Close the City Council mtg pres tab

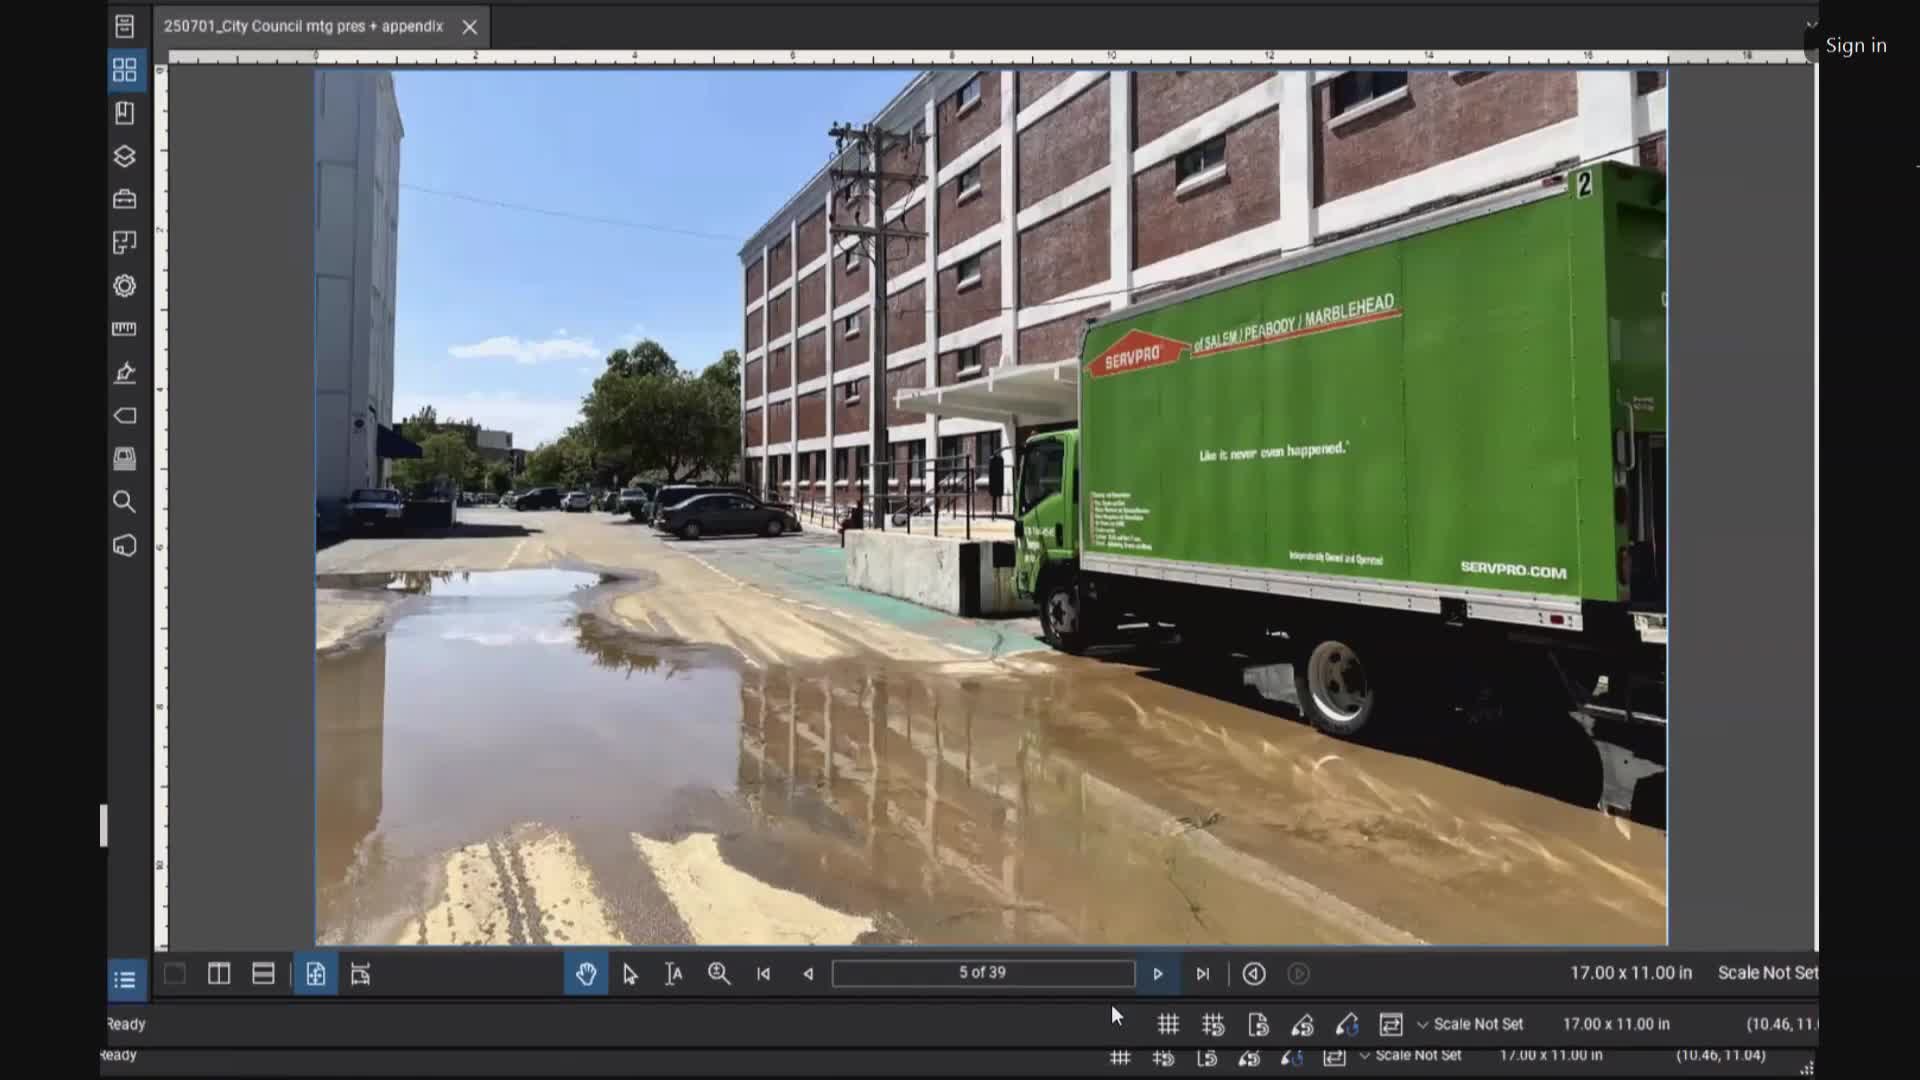tap(470, 27)
